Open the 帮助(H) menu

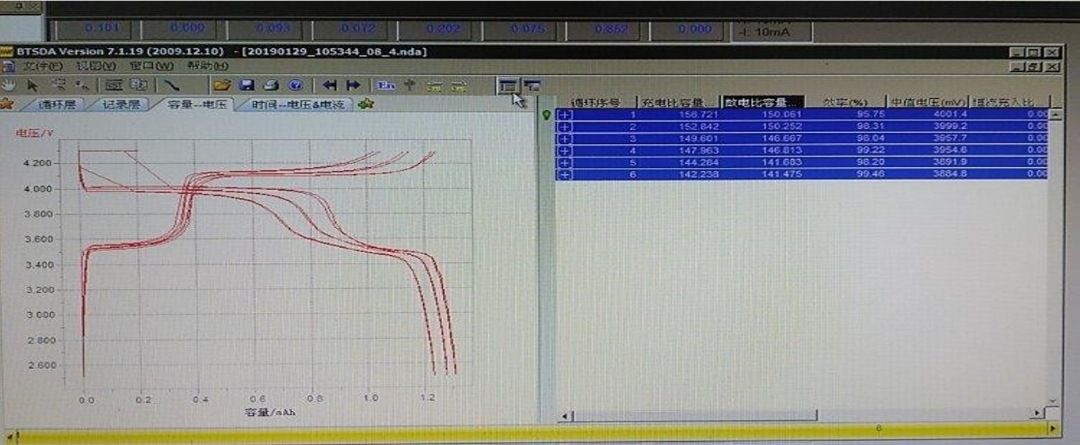coord(200,66)
